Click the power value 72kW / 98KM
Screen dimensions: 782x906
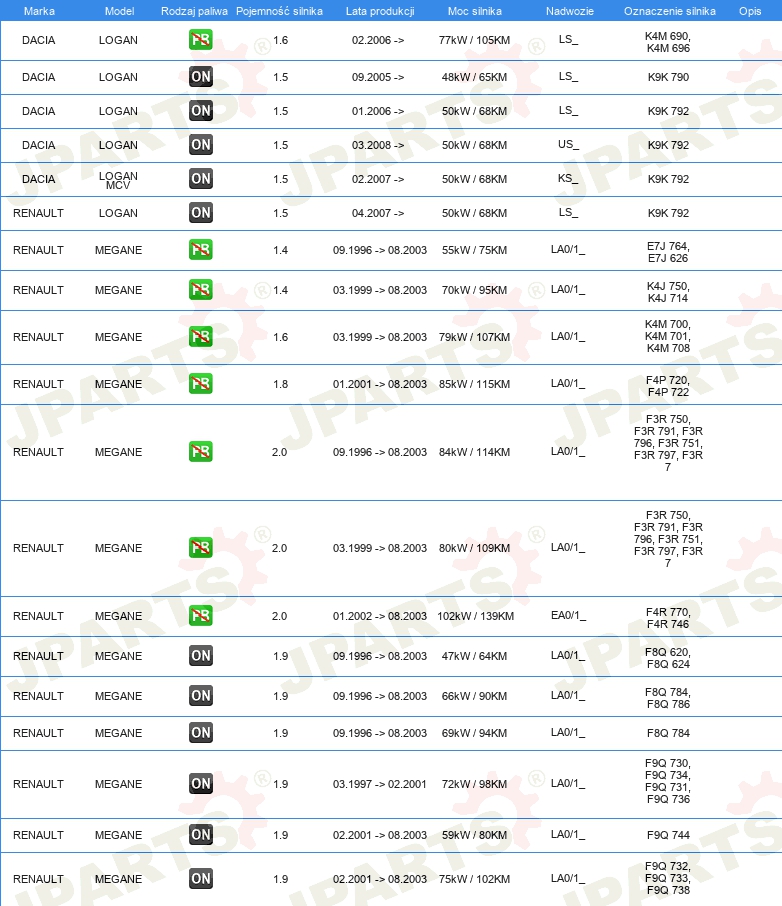pyautogui.click(x=475, y=784)
